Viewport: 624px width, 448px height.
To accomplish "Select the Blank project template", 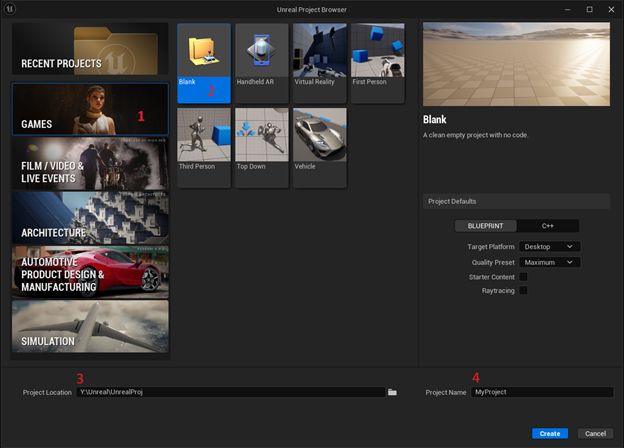I will tap(204, 62).
